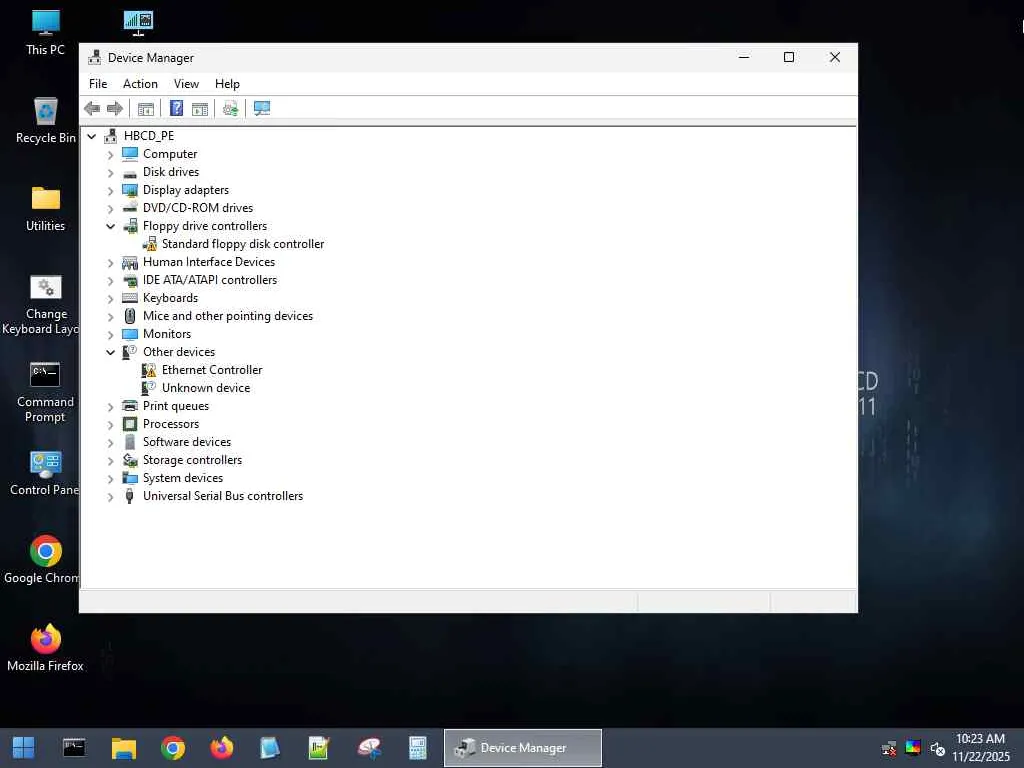Open File Explorer from the taskbar
This screenshot has width=1024, height=768.
click(x=123, y=748)
